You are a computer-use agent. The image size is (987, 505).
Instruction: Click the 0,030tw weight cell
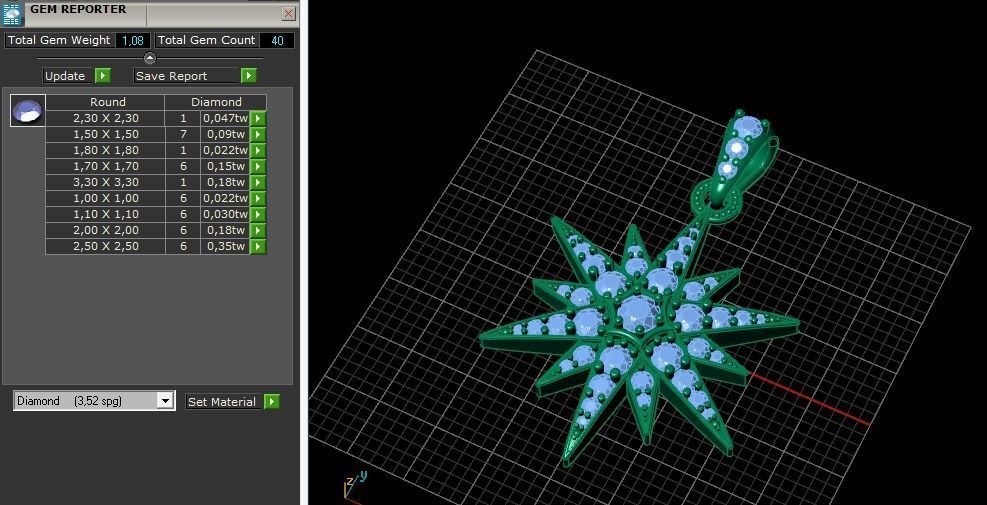(x=225, y=215)
